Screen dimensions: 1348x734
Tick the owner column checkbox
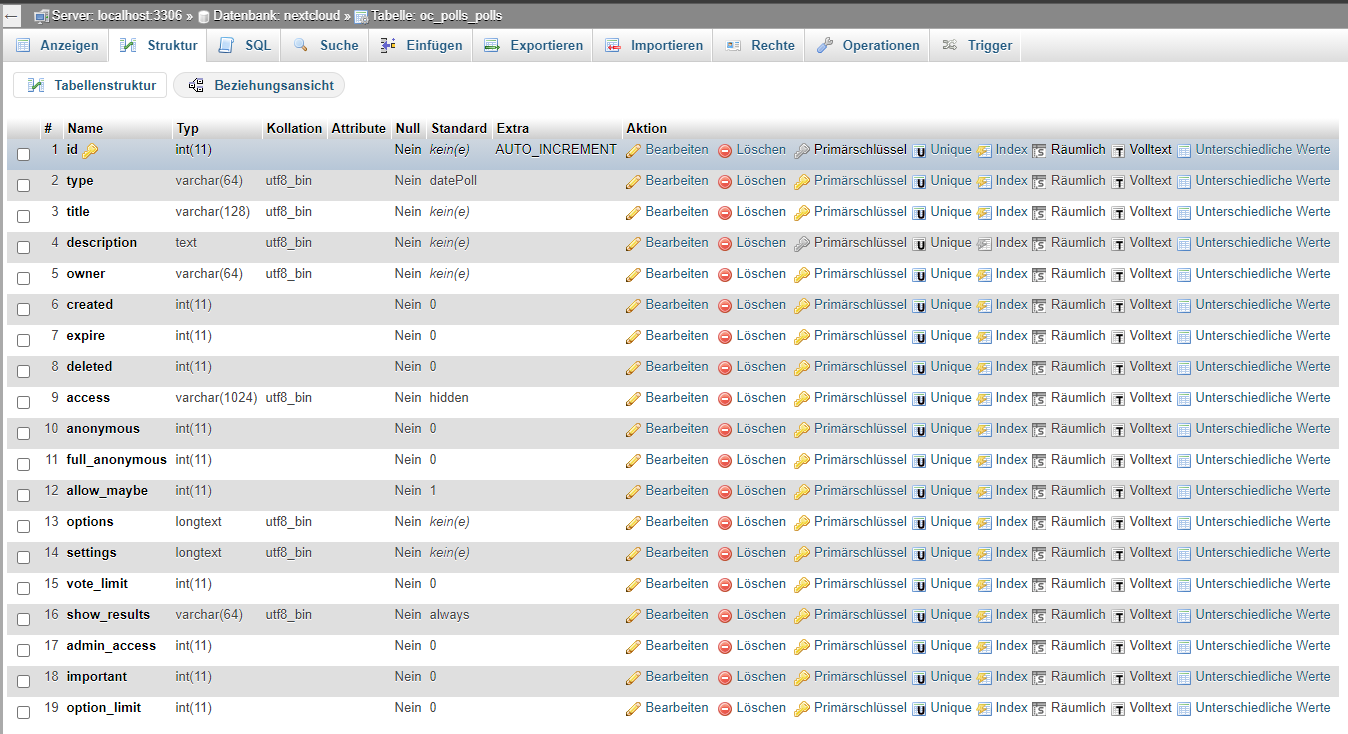click(23, 278)
